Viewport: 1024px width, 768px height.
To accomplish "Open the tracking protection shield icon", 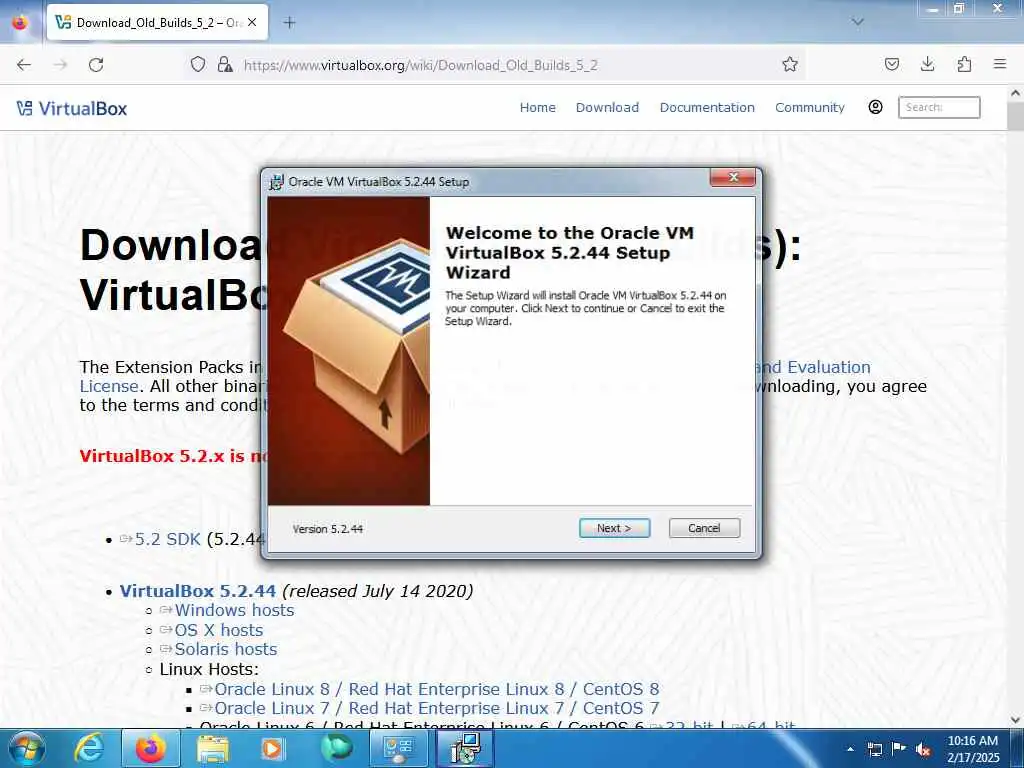I will [198, 64].
